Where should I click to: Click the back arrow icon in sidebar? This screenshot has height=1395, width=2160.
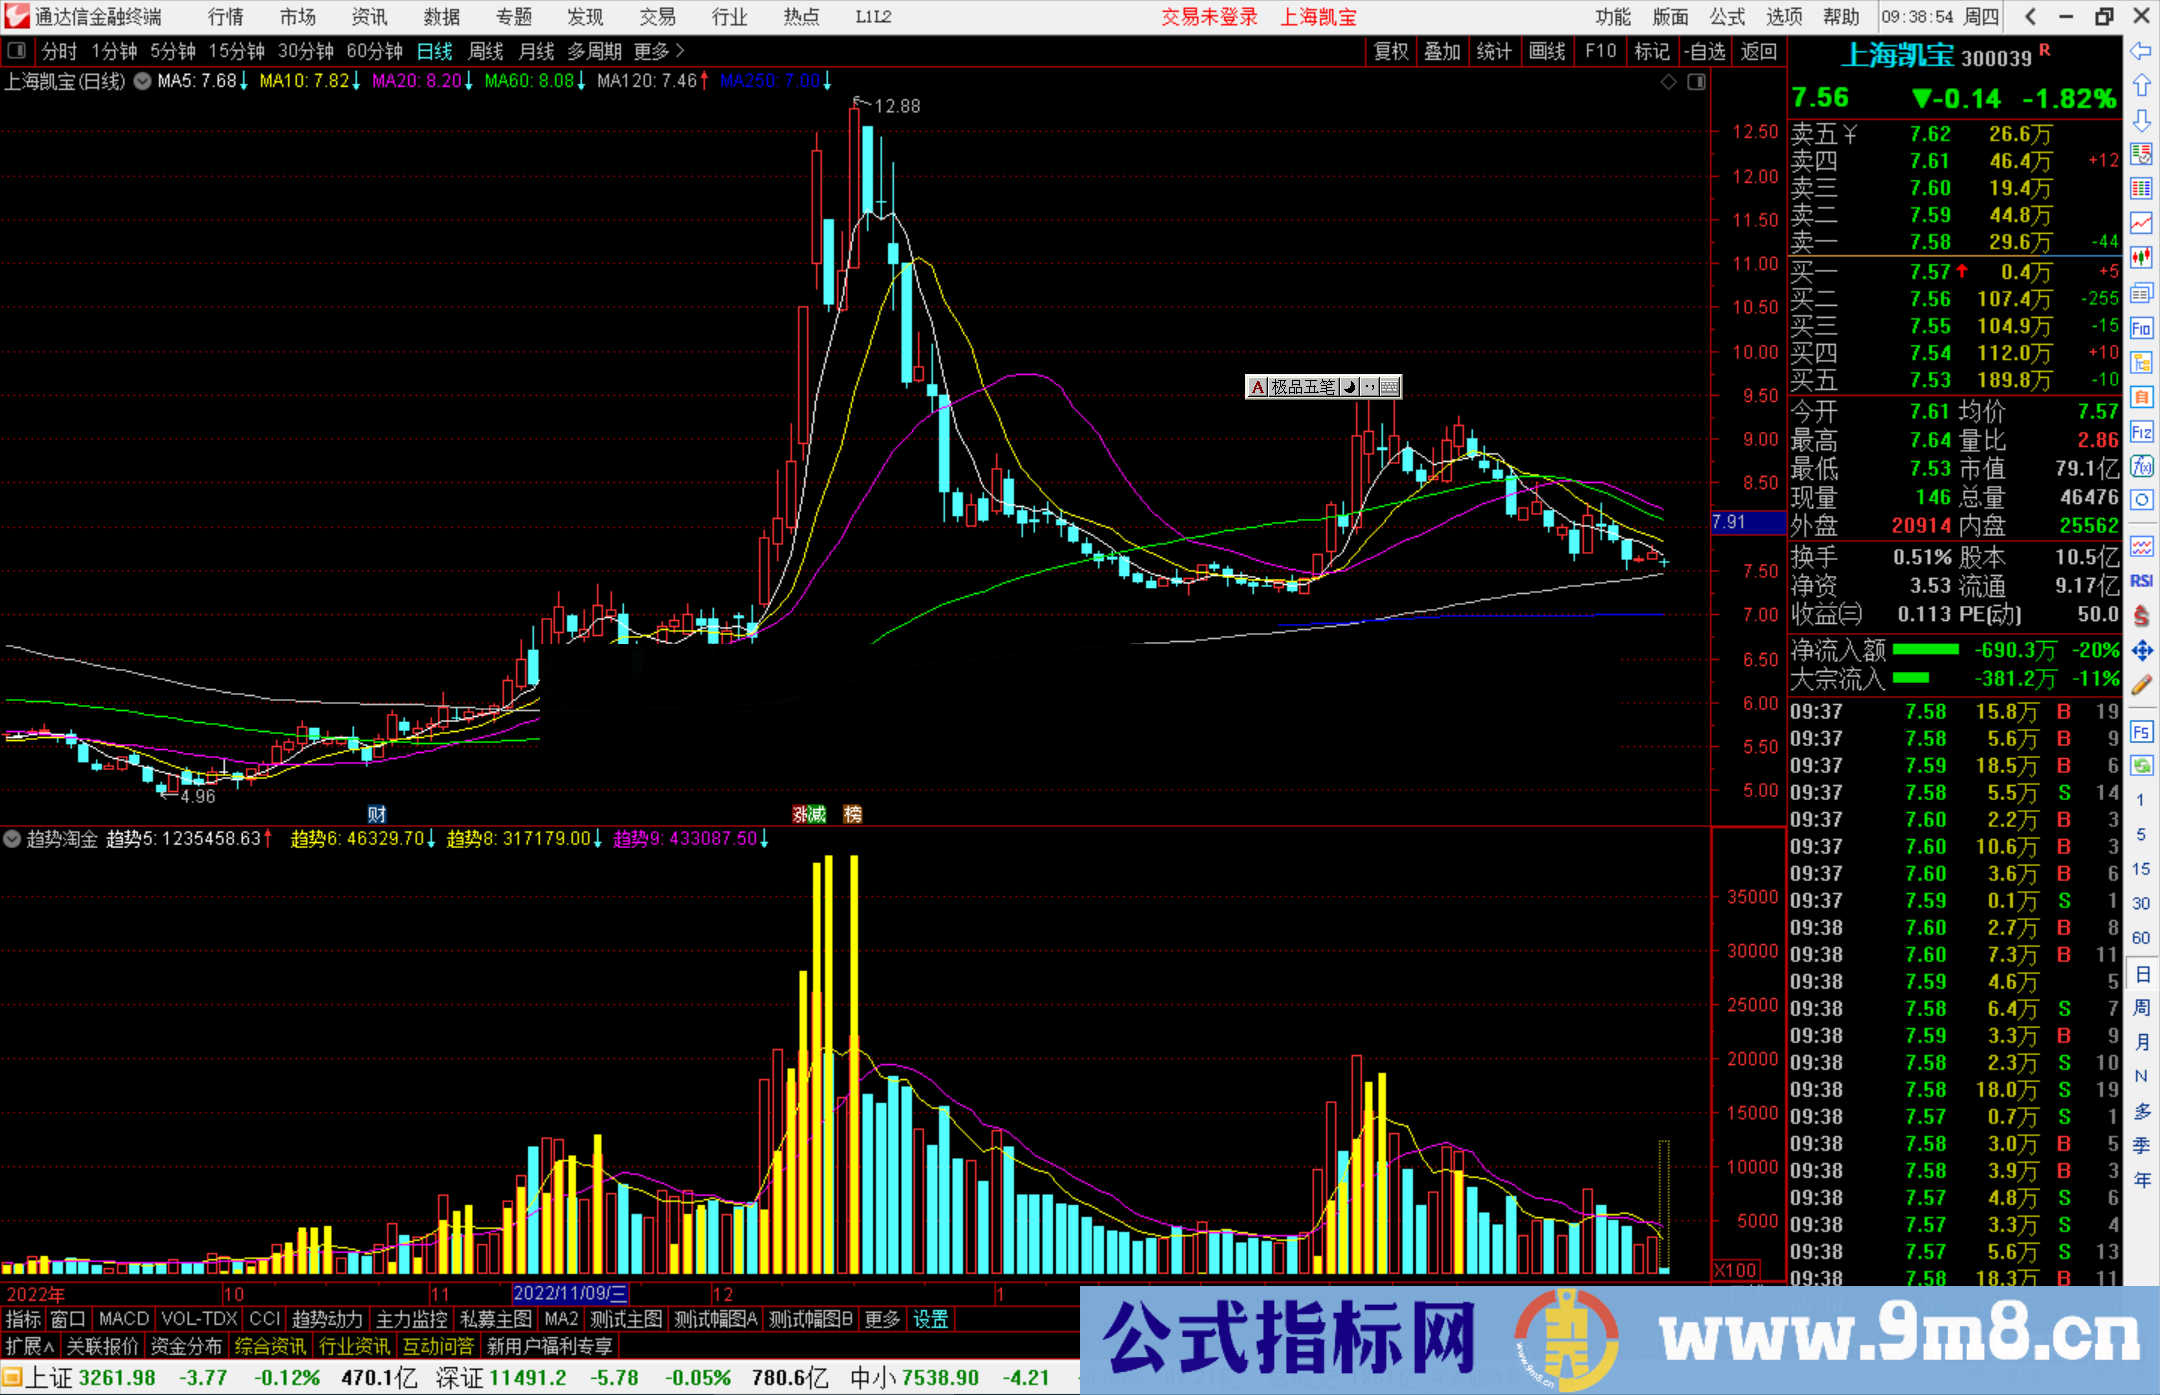(2141, 51)
